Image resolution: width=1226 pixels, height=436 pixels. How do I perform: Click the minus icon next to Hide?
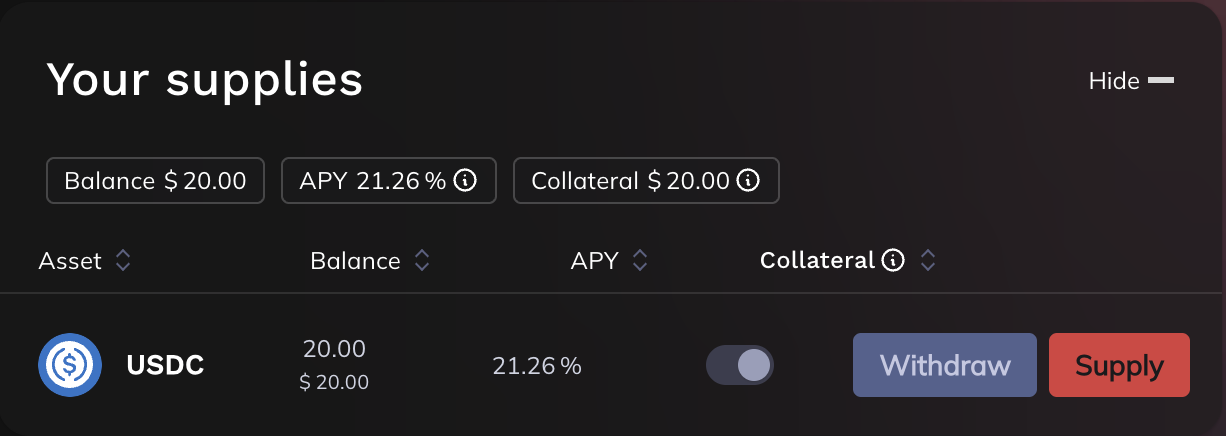[x=1161, y=81]
